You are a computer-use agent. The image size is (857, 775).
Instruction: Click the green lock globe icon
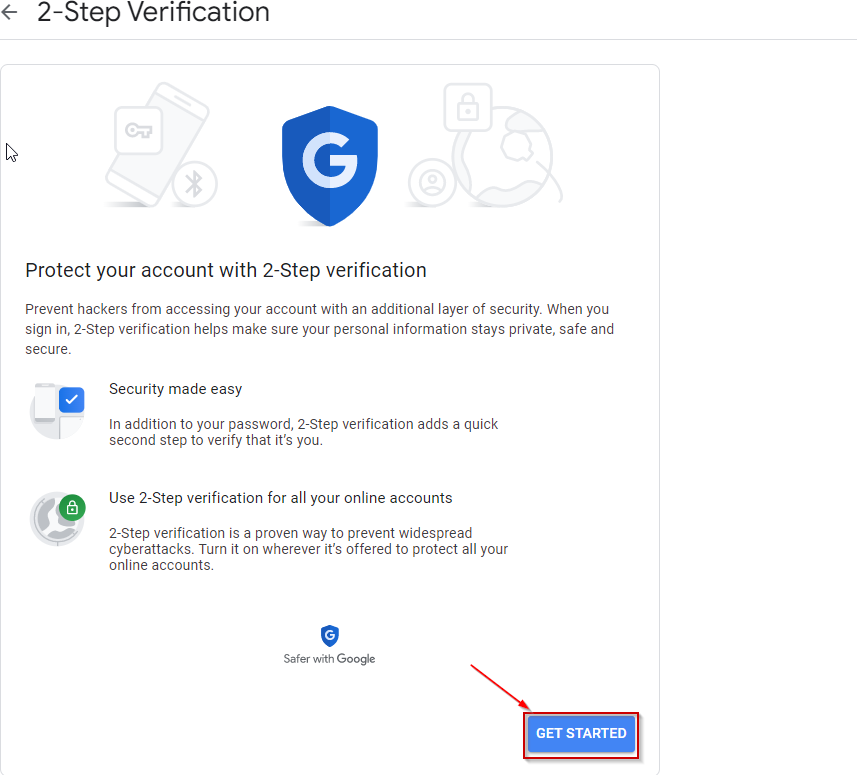[58, 518]
